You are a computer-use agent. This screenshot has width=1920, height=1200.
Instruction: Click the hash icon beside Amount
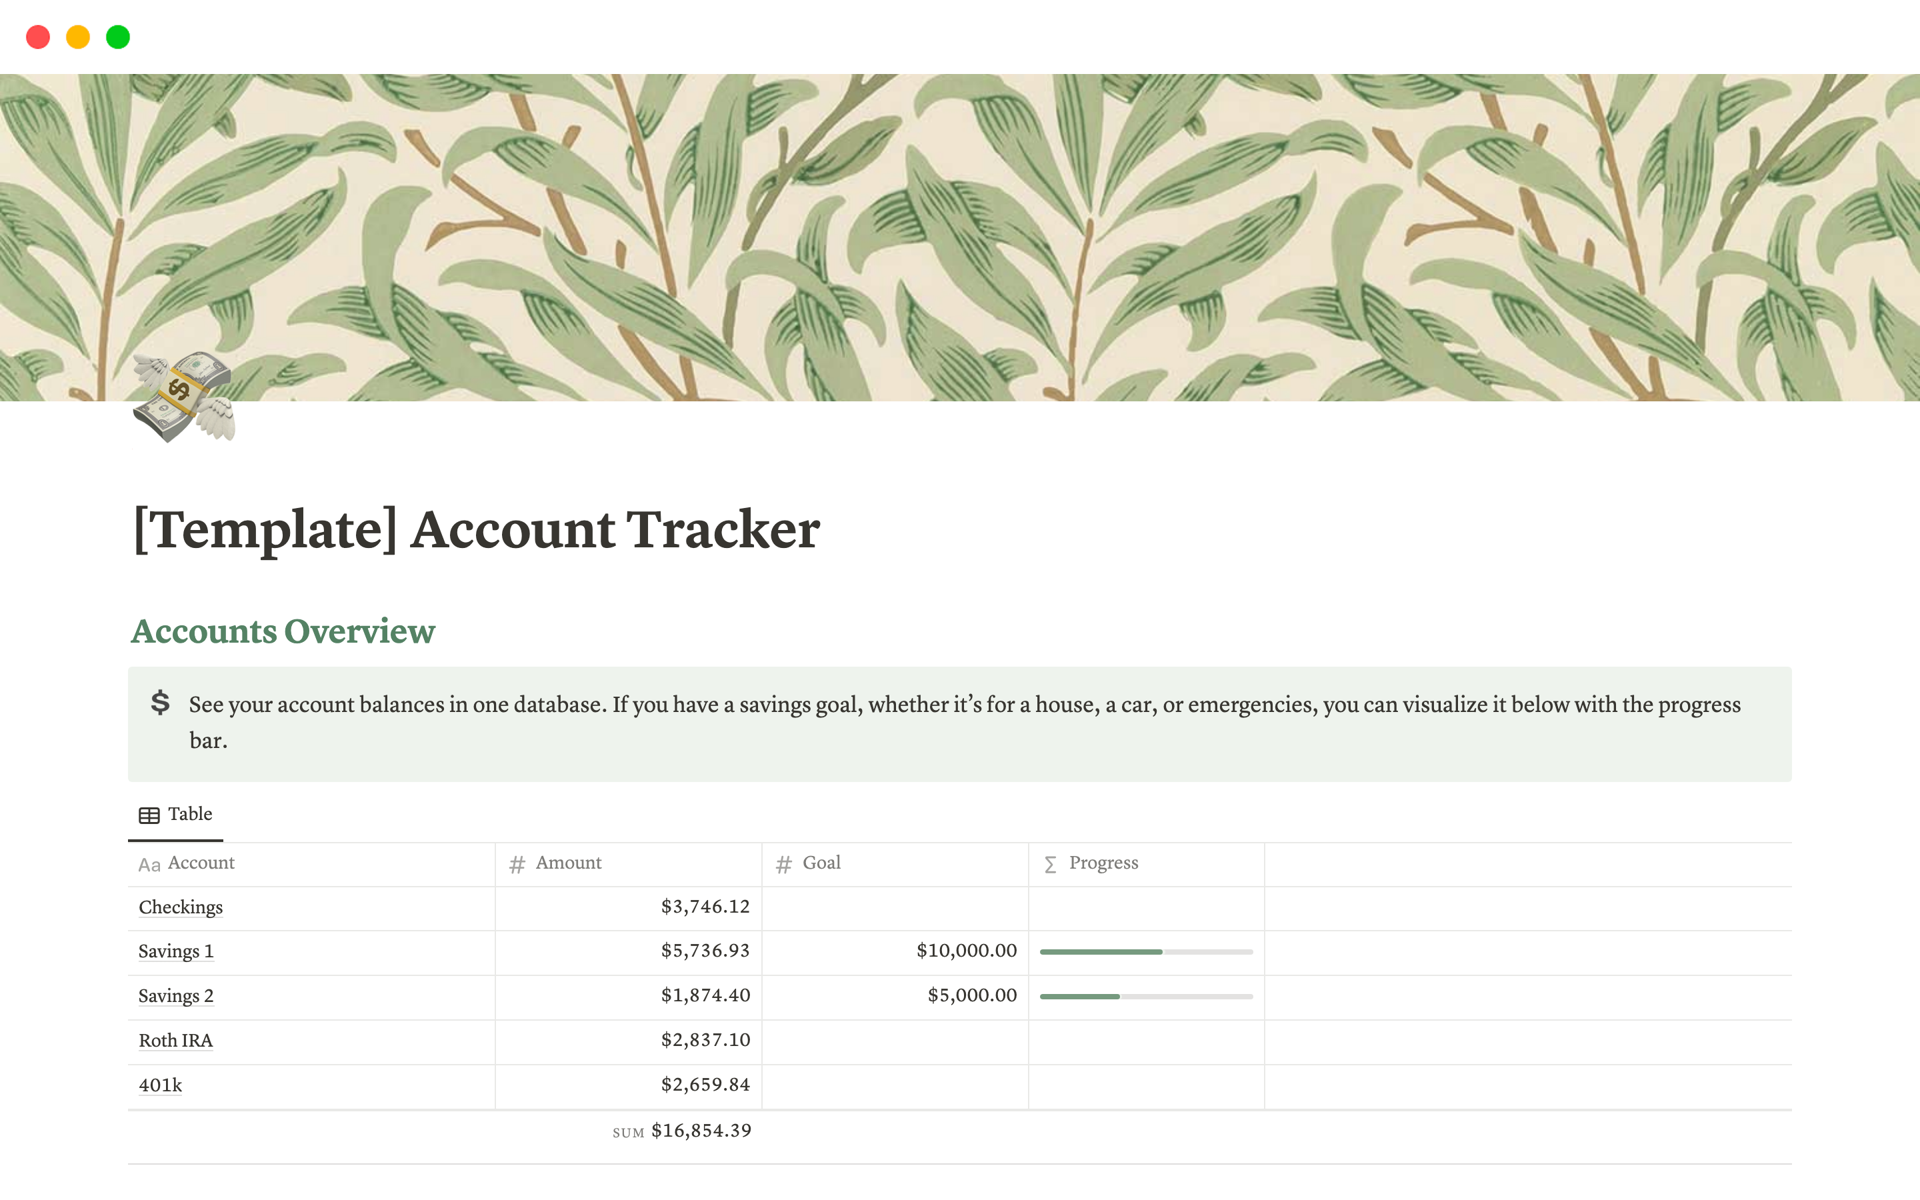click(x=517, y=865)
